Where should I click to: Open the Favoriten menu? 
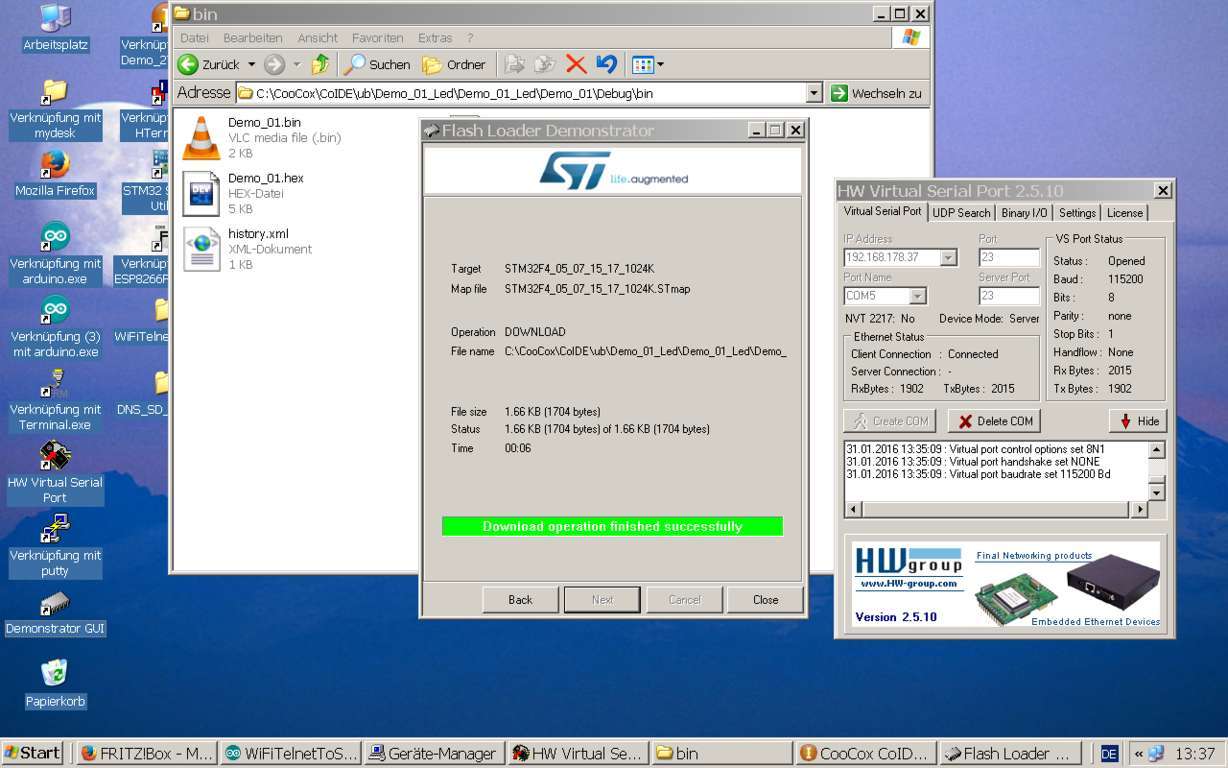(378, 38)
